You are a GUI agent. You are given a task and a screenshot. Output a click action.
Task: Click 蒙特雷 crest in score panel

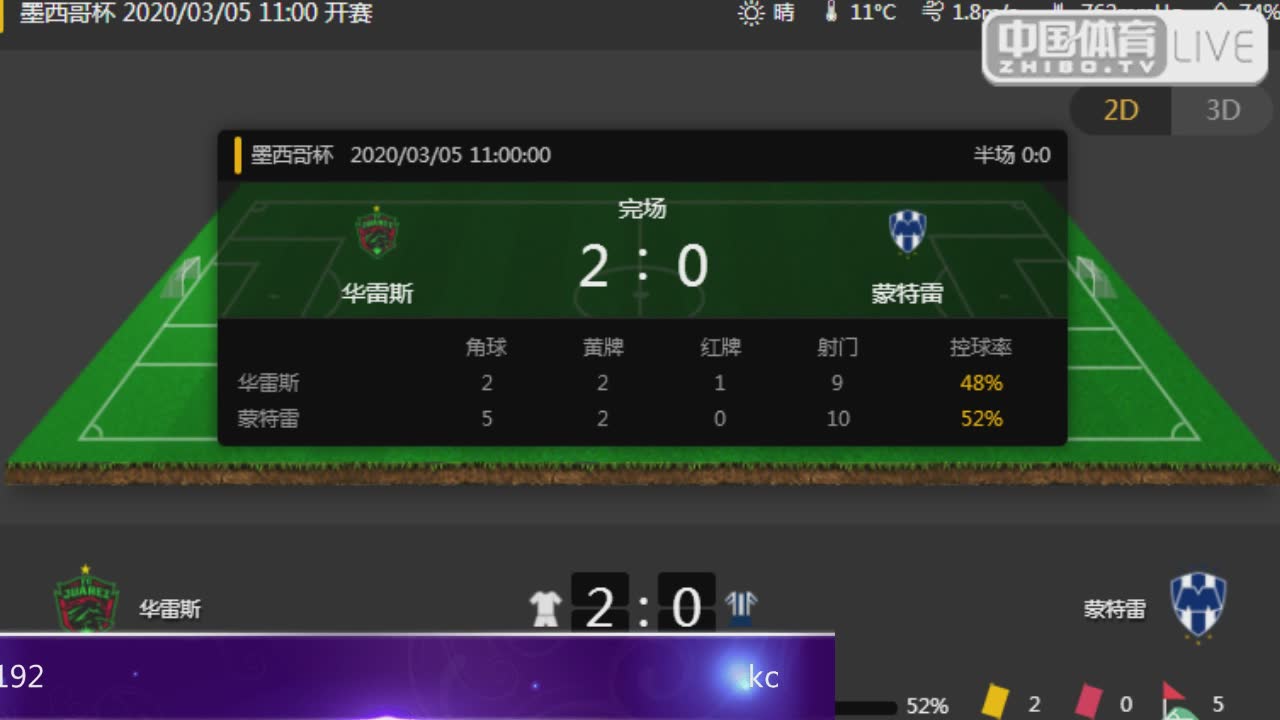(908, 232)
